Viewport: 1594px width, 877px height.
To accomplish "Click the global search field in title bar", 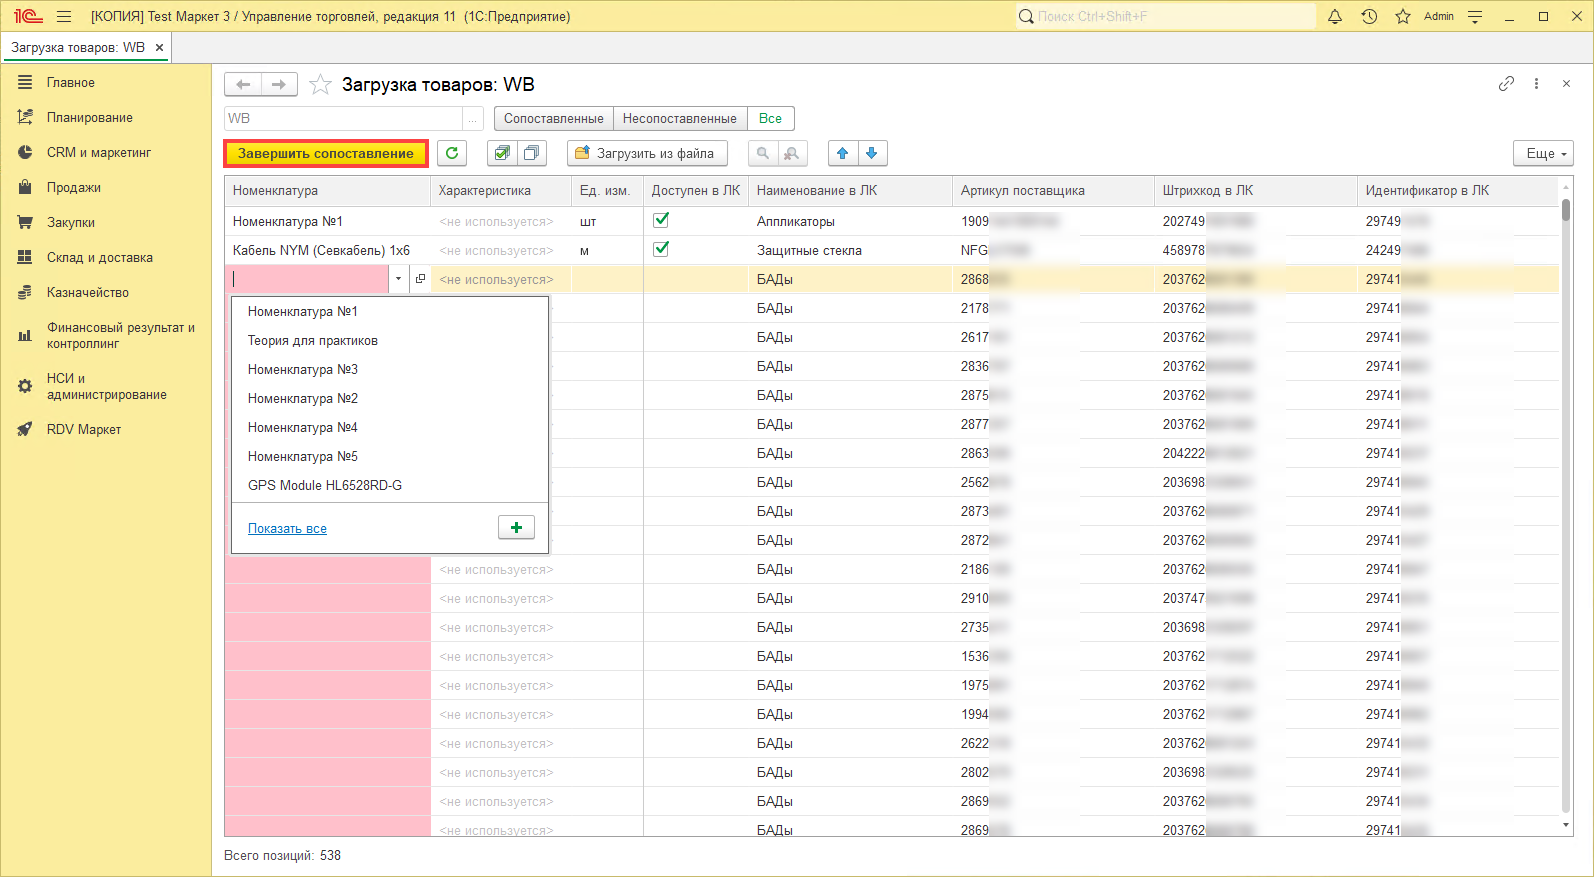I will (1165, 16).
